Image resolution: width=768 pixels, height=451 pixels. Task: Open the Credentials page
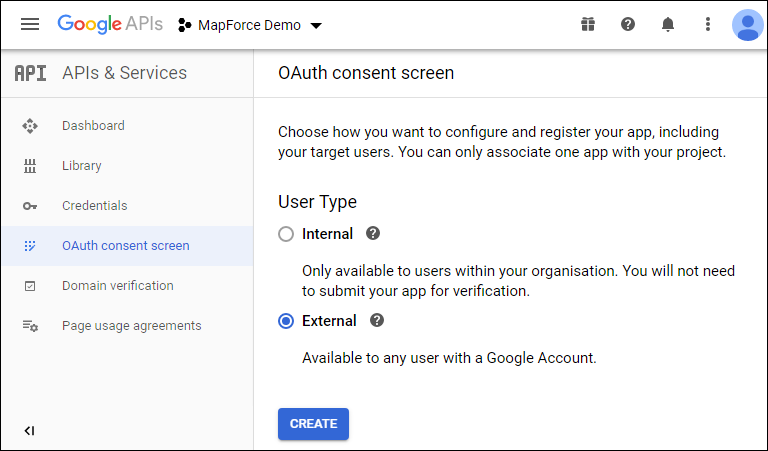(94, 206)
